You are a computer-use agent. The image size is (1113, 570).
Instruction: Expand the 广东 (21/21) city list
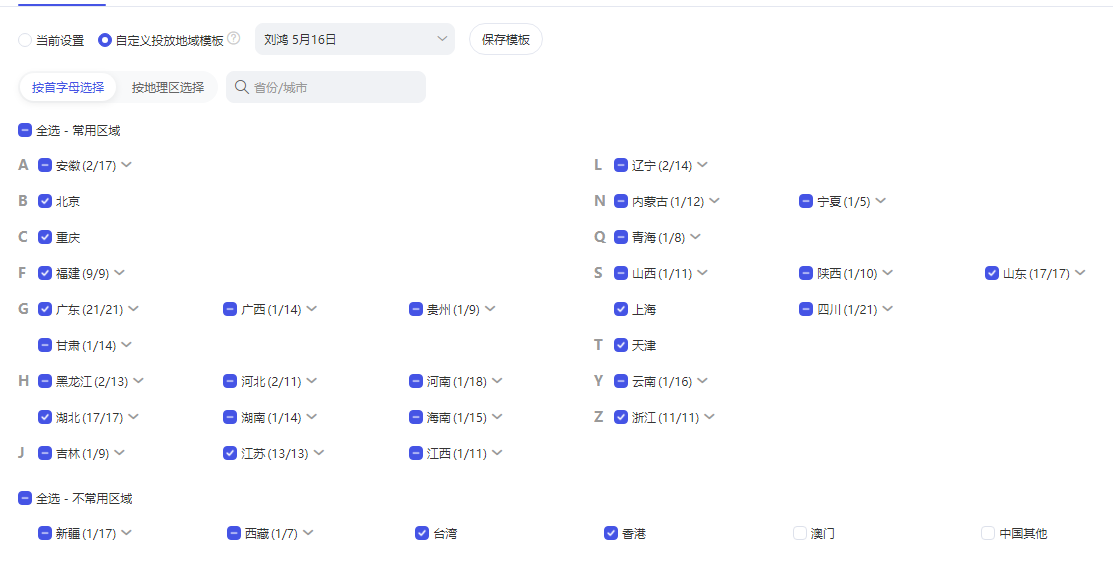click(x=133, y=309)
